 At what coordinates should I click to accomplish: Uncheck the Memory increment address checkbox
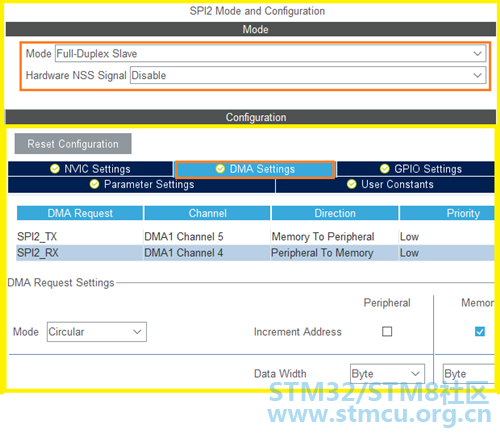480,332
